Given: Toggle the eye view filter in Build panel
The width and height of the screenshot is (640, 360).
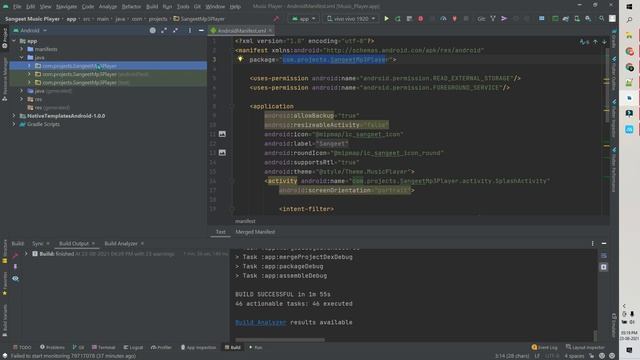Looking at the screenshot, I should [x=16, y=279].
